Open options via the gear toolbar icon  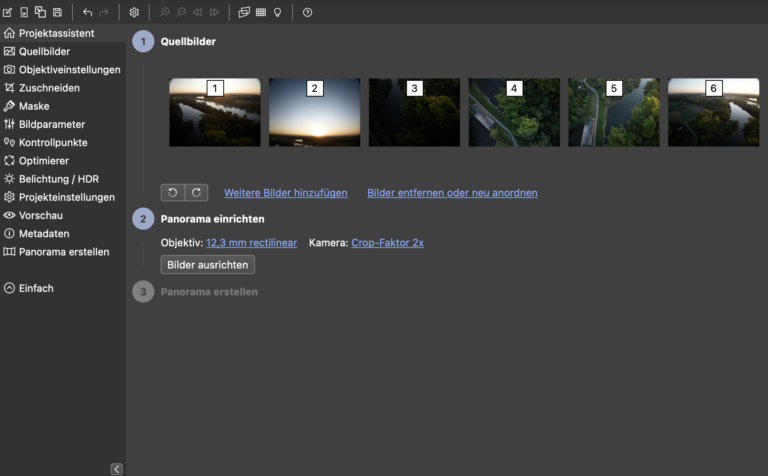(134, 12)
